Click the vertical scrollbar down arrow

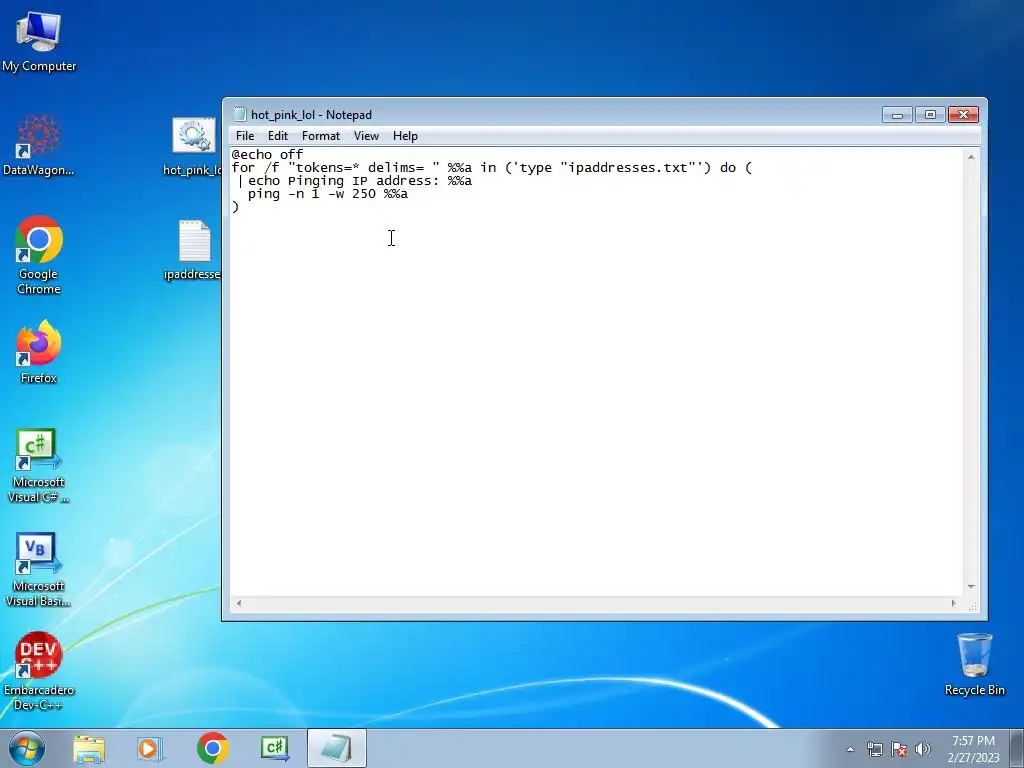(971, 587)
